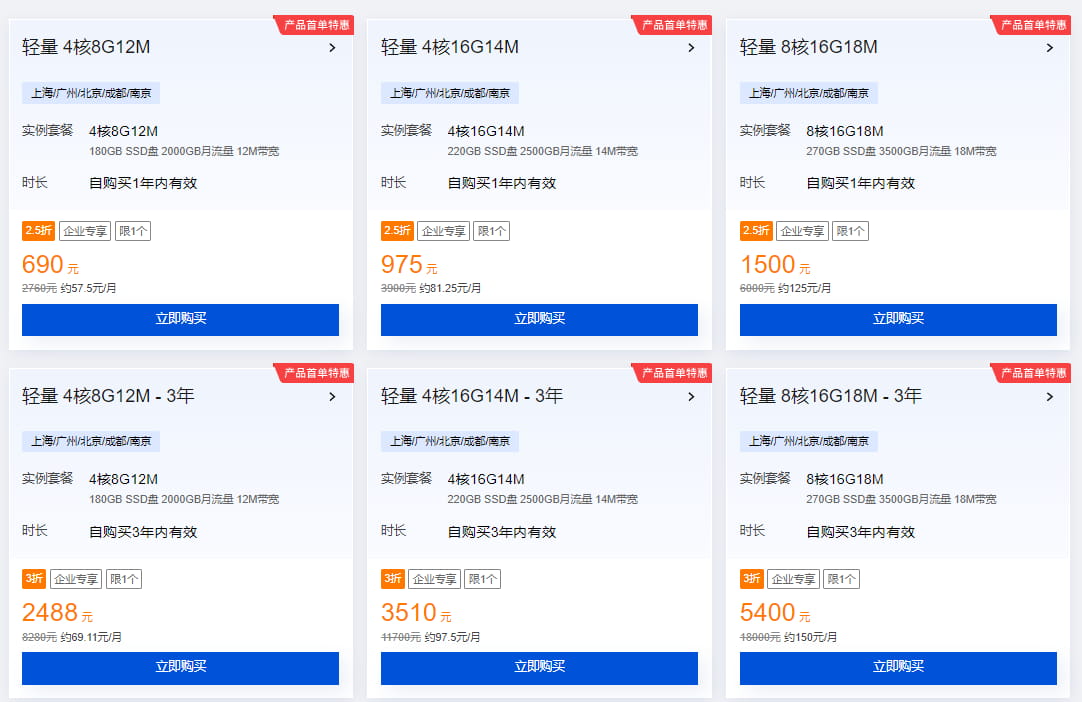Click the 975 元 price

click(409, 264)
